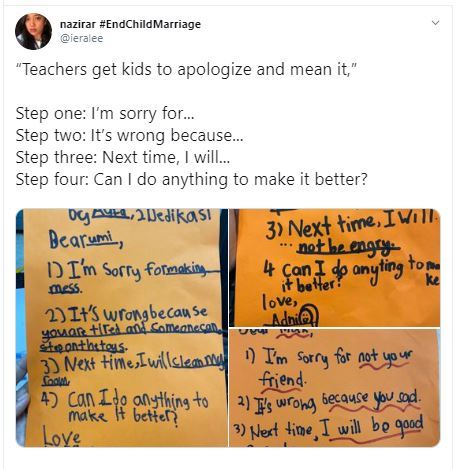The width and height of the screenshot is (458, 469).
Task: Click the 'Step four' make it better line
Action: click(192, 179)
